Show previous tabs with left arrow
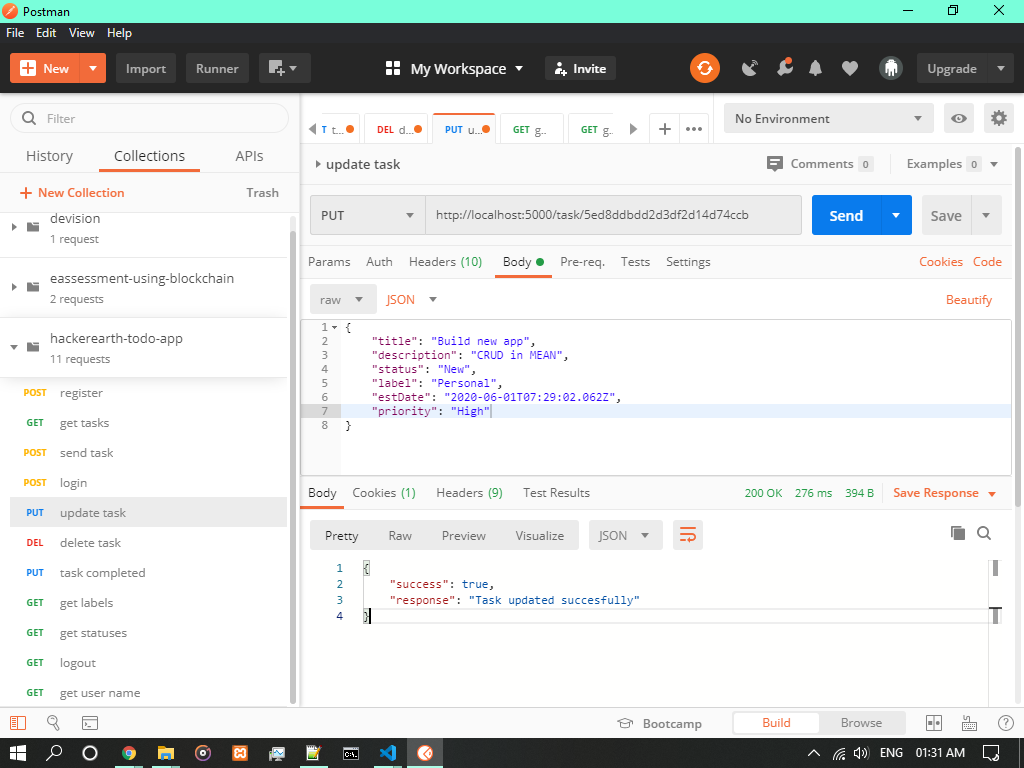The image size is (1024, 768). point(312,129)
